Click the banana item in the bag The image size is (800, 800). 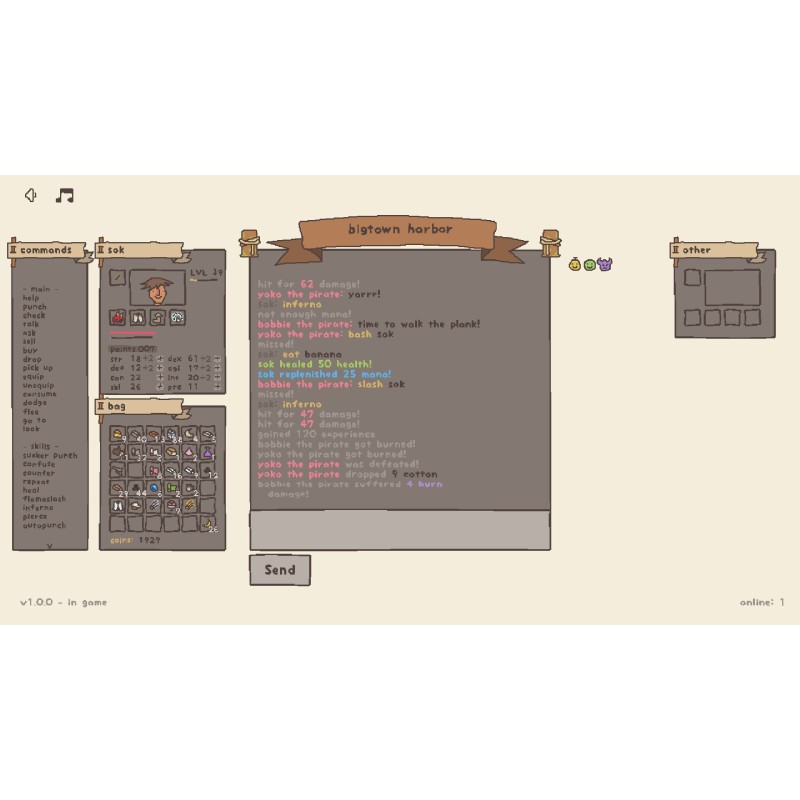pos(208,522)
